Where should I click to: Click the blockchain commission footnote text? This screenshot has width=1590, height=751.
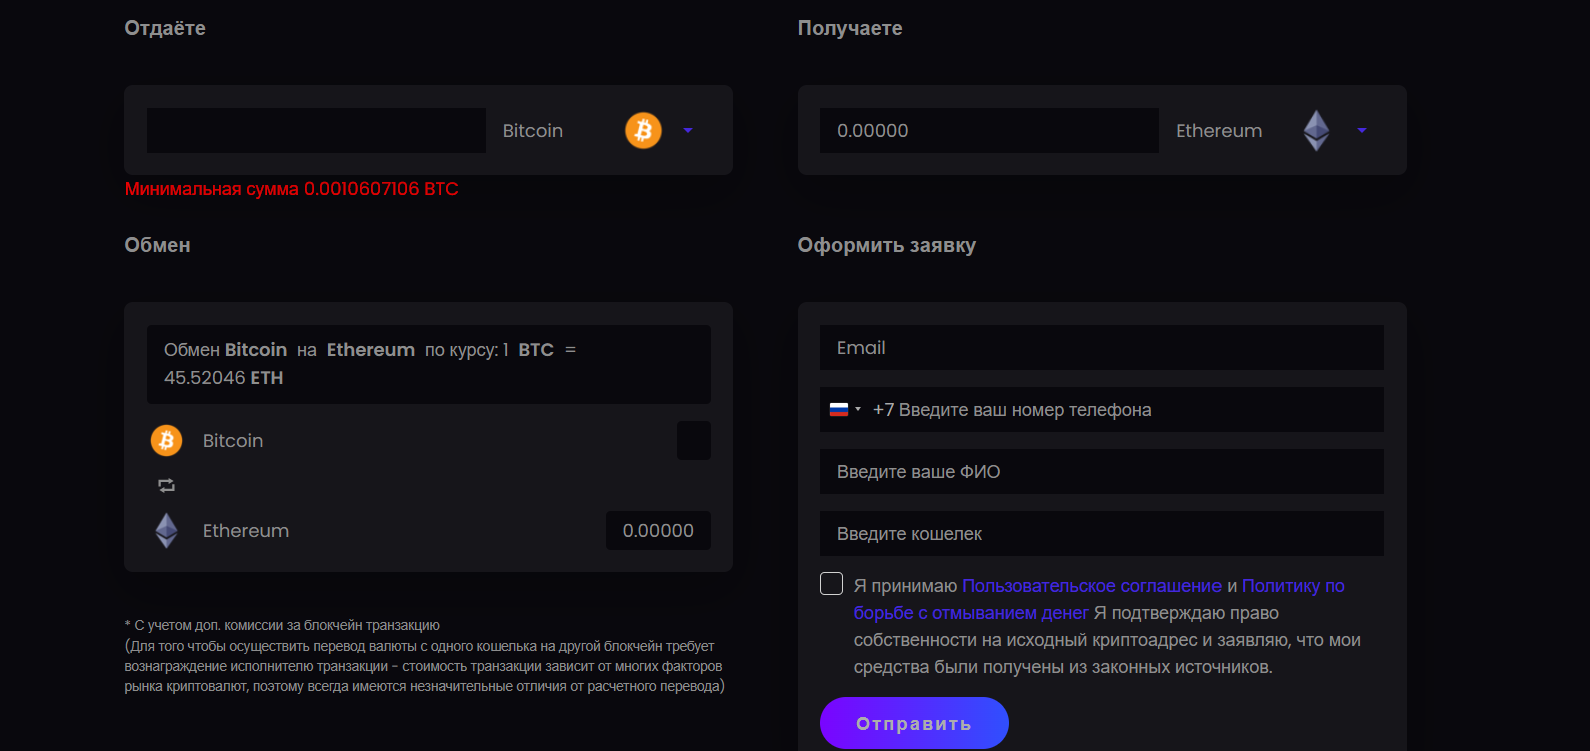[x=425, y=656]
